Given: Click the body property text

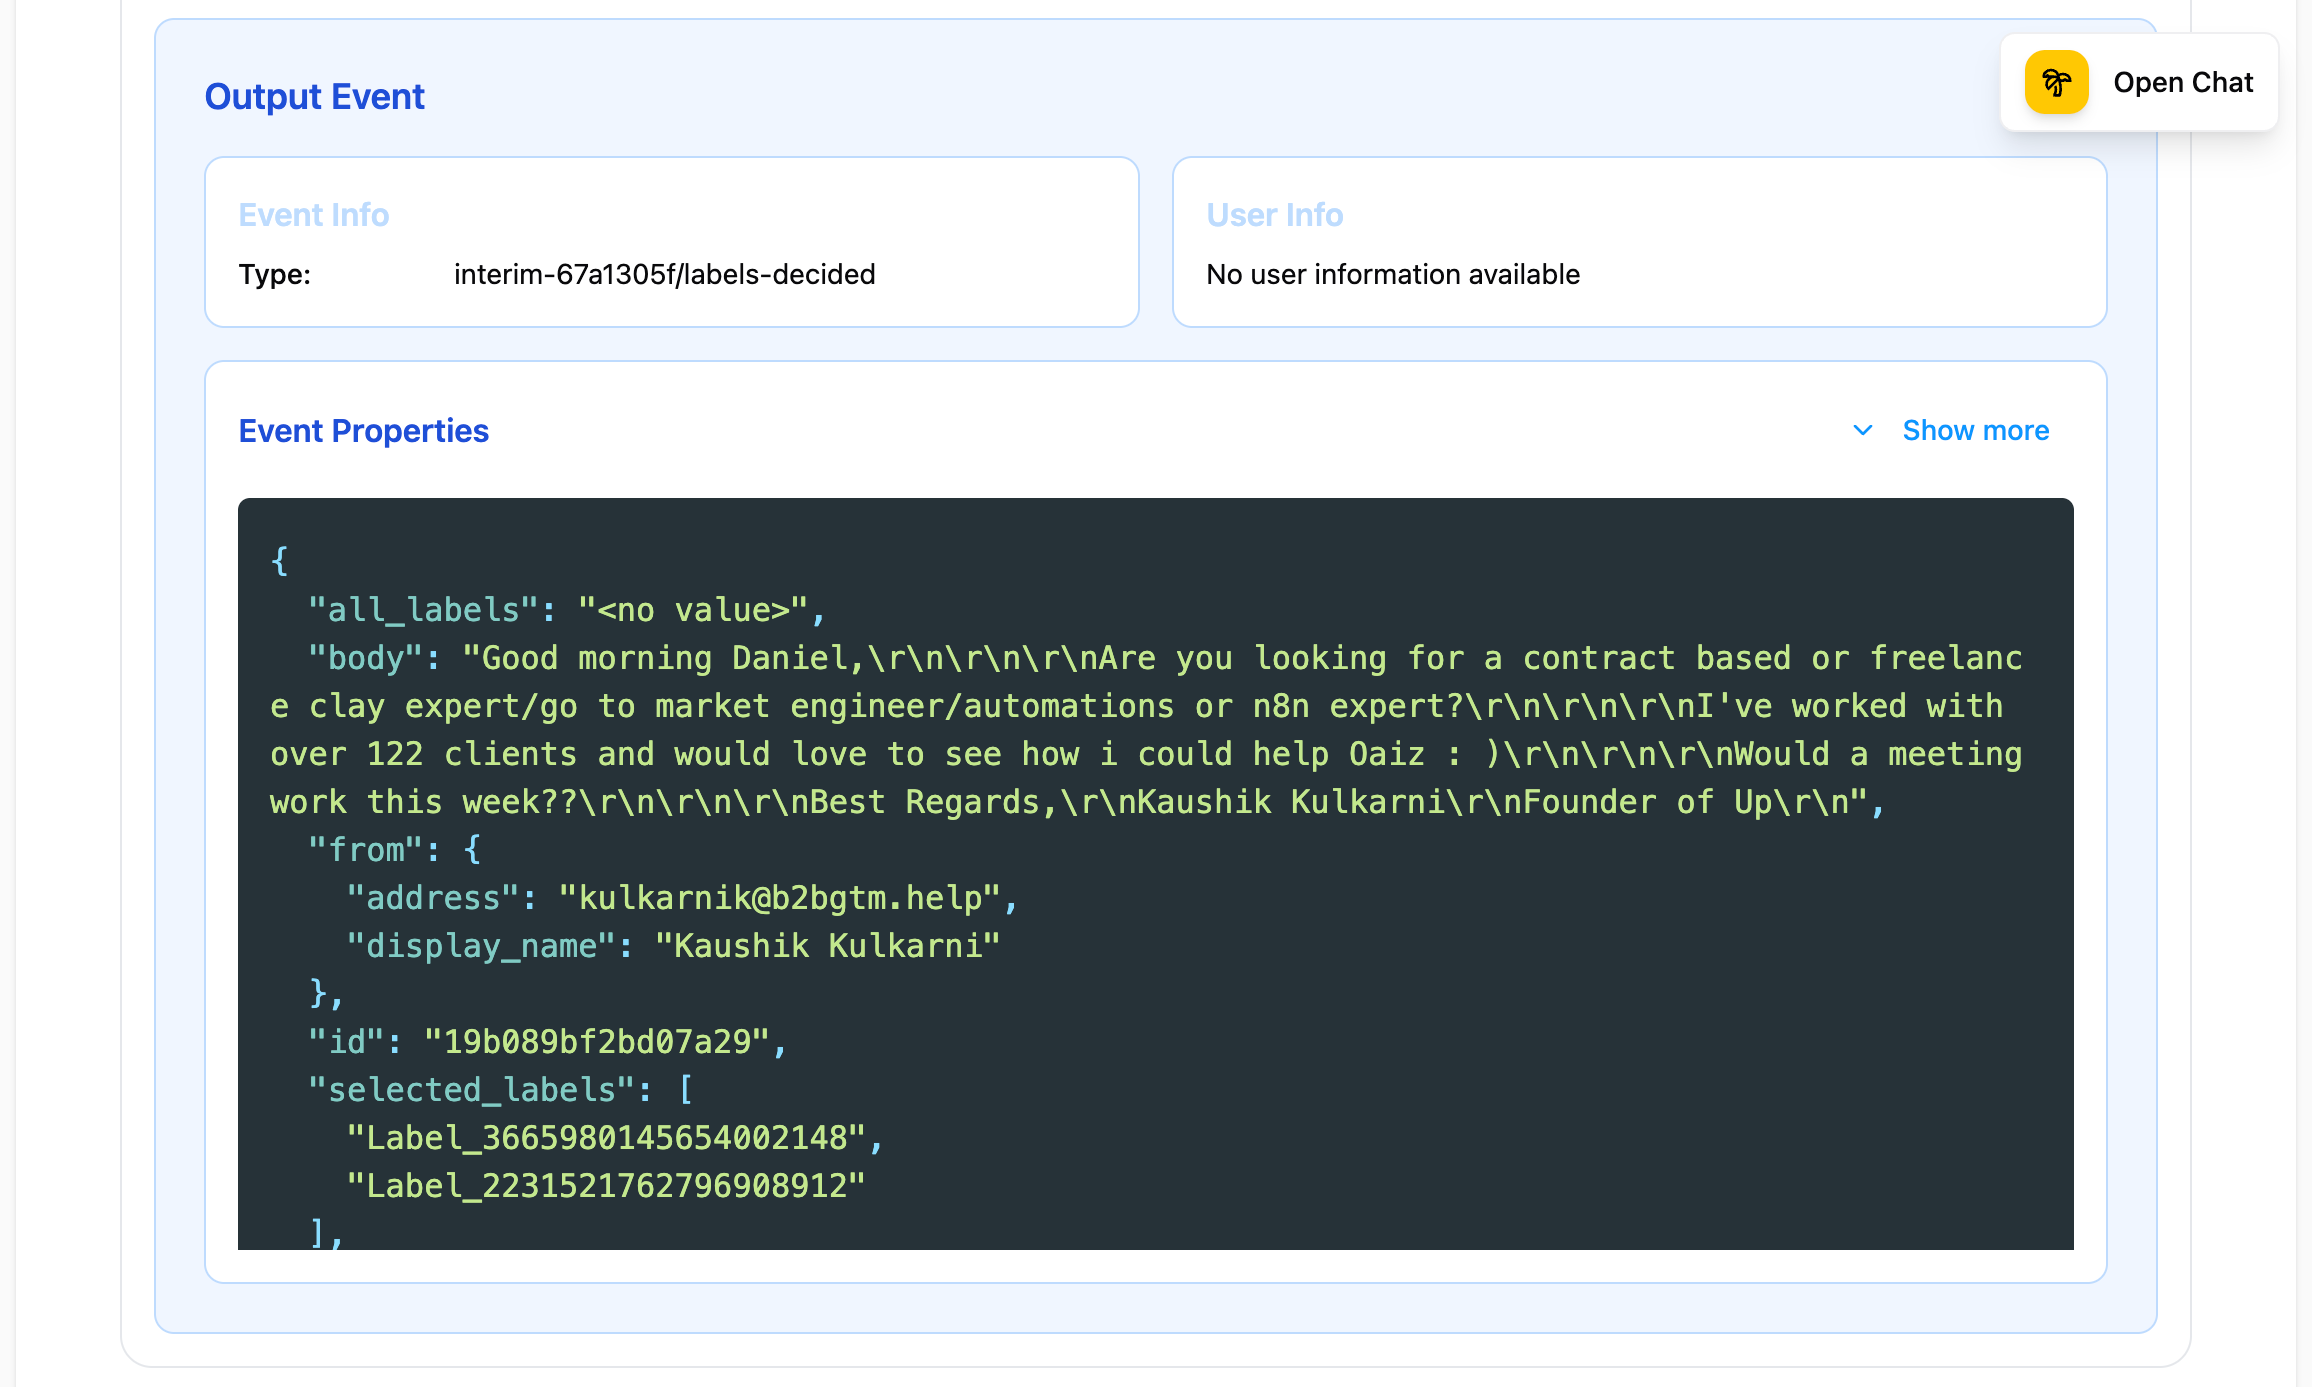Looking at the screenshot, I should tap(366, 657).
